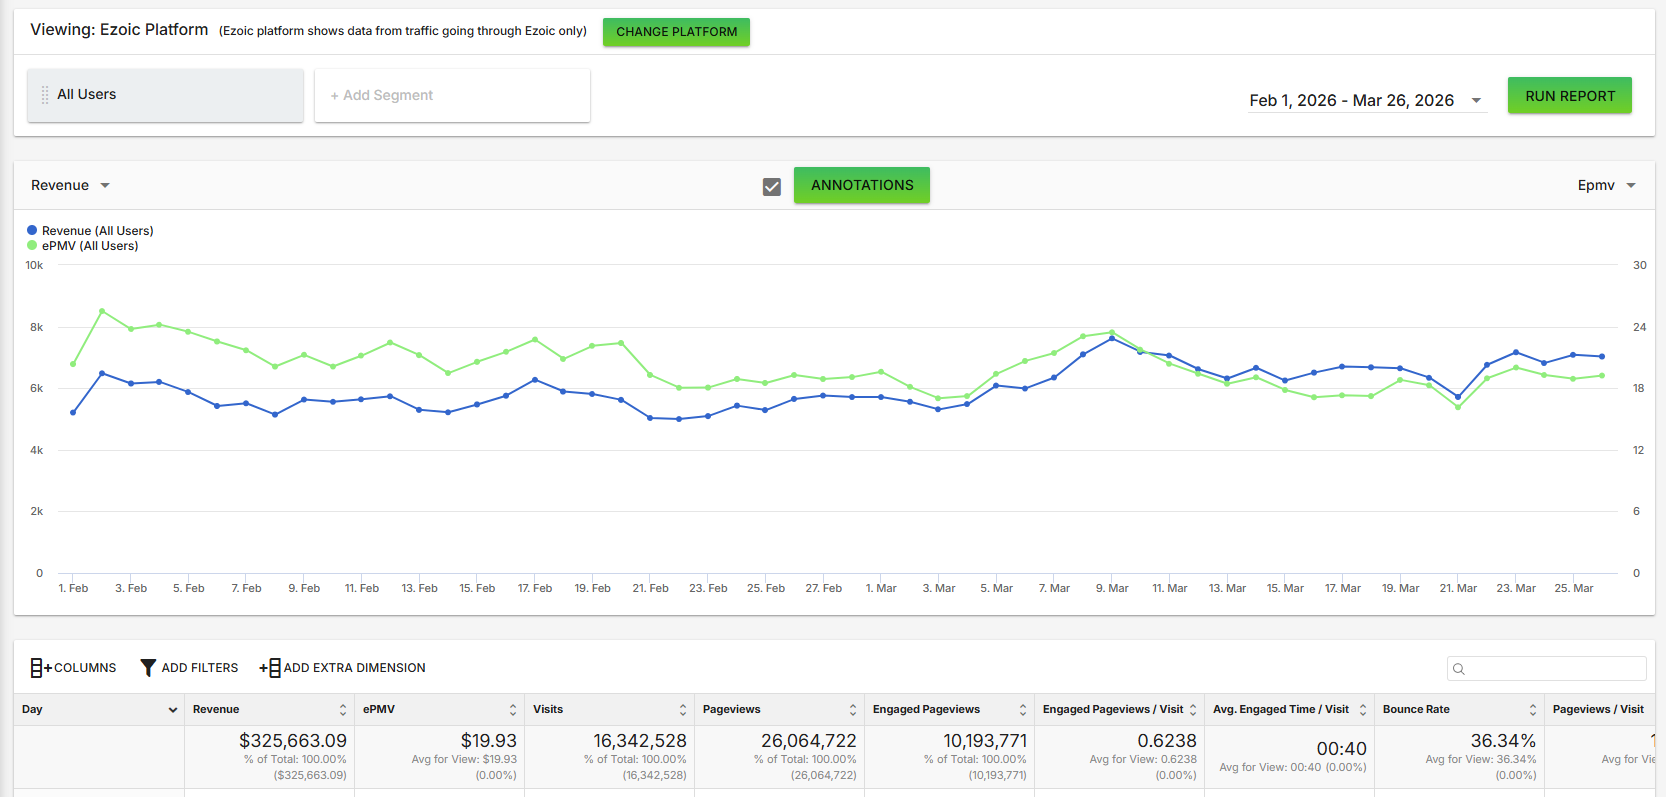The width and height of the screenshot is (1666, 797).
Task: Sort by the Revenue column arrows
Action: tap(343, 710)
